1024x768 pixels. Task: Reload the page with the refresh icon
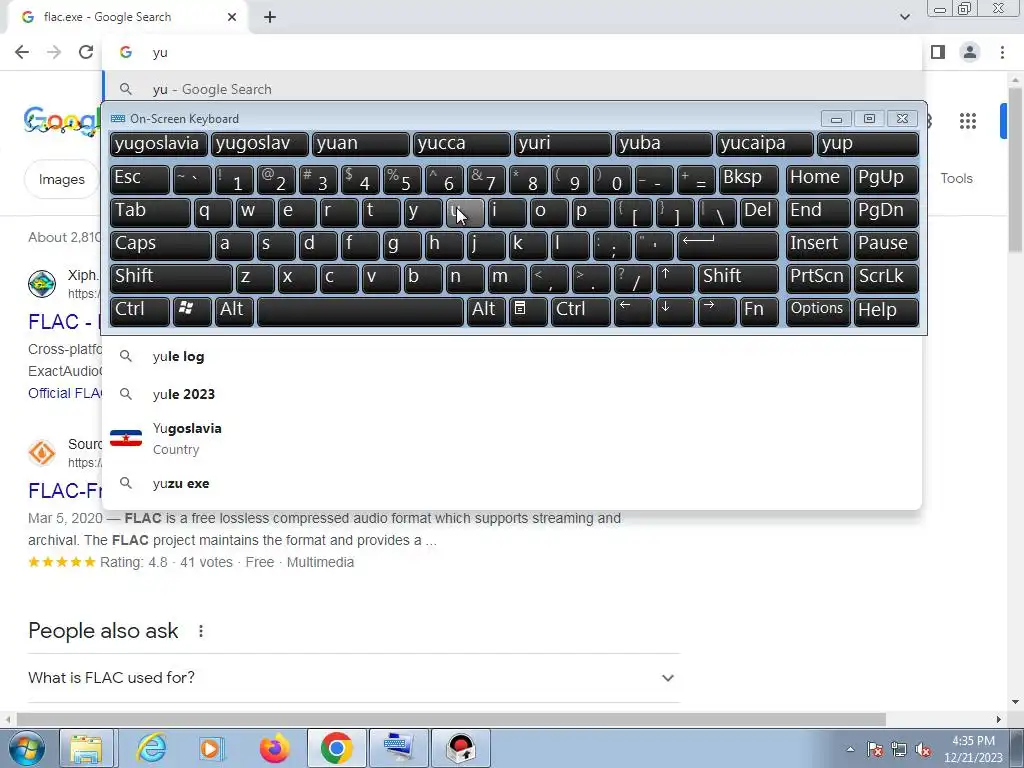click(86, 52)
